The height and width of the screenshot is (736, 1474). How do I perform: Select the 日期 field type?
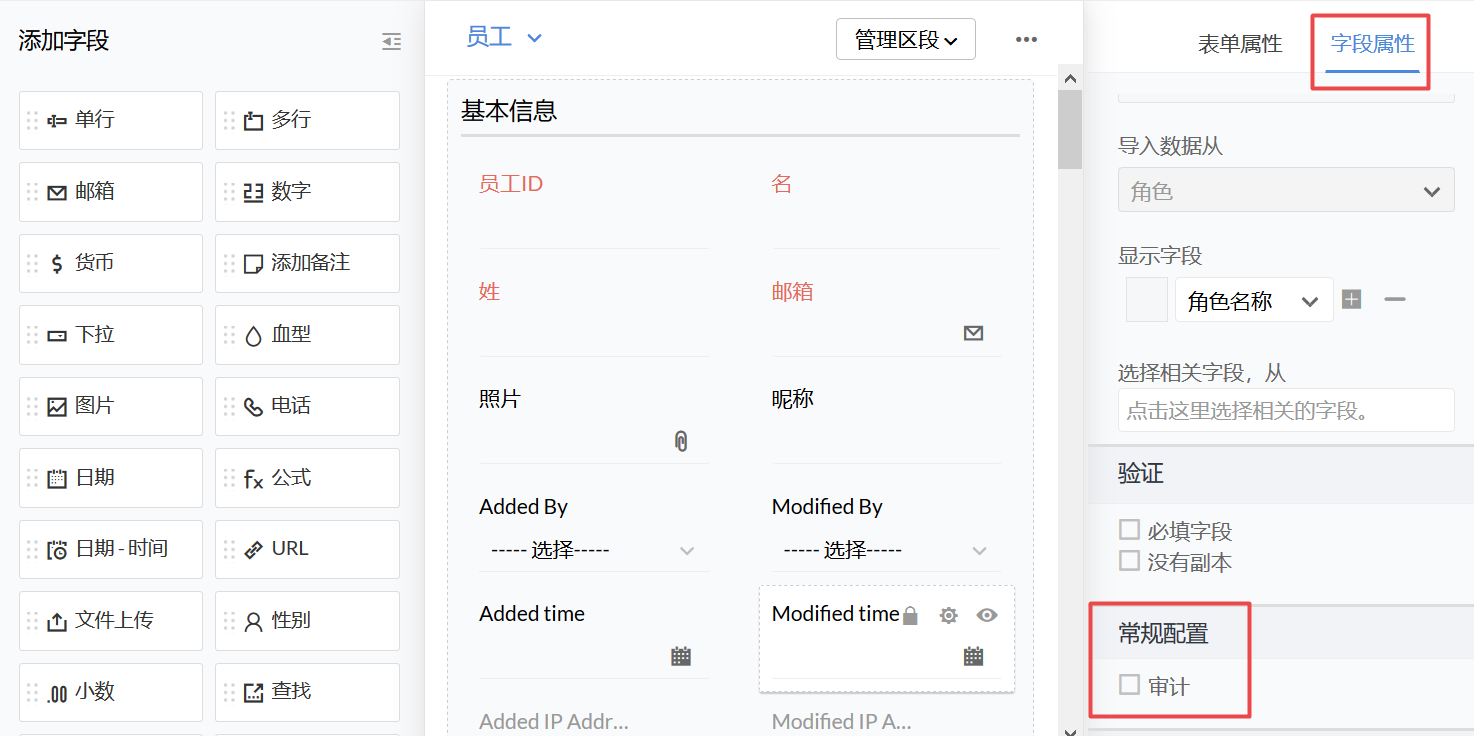pos(111,478)
